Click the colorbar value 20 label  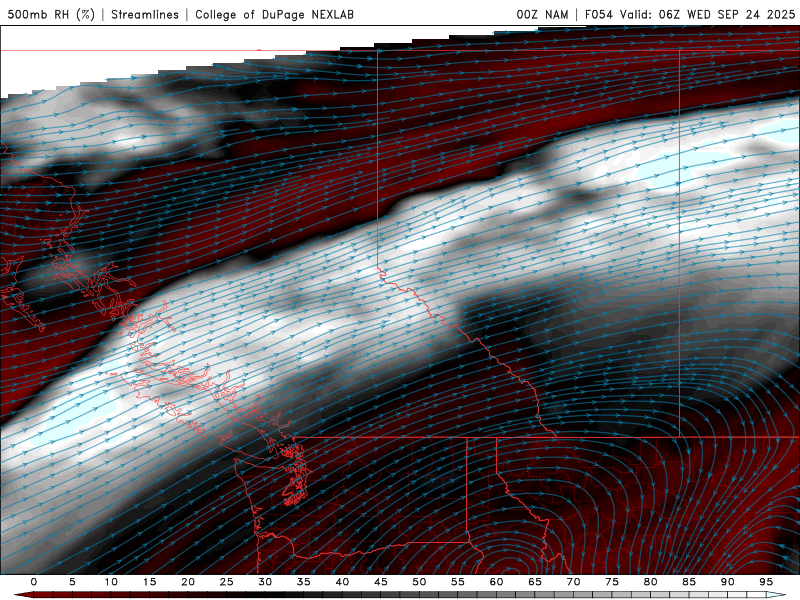[188, 582]
